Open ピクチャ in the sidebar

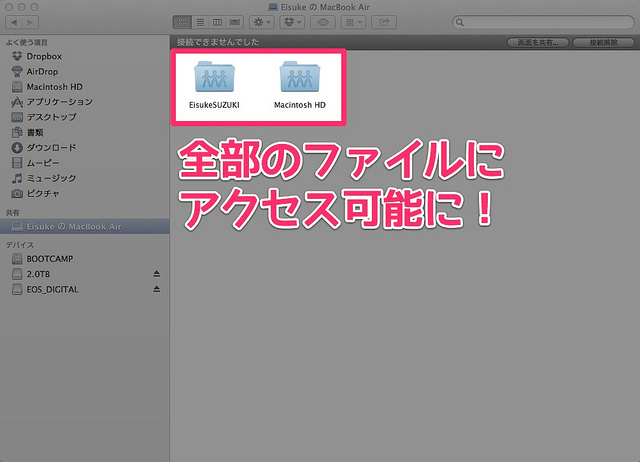click(x=85, y=193)
